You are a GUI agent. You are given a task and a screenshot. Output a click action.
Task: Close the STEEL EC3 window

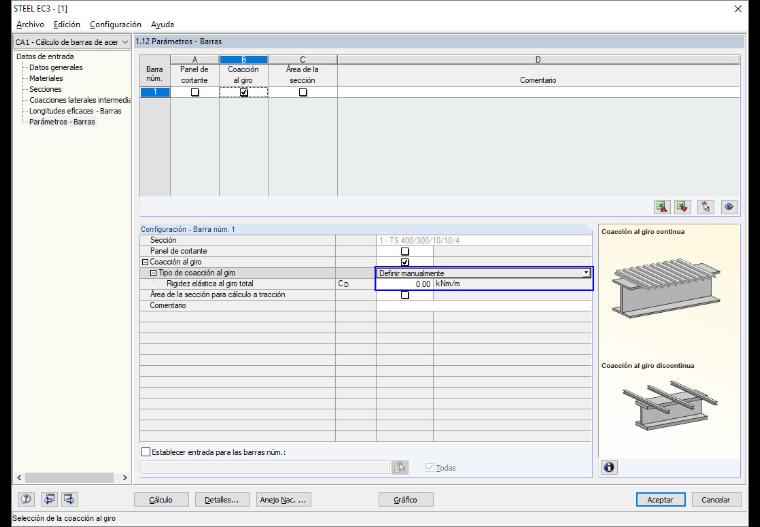738,9
